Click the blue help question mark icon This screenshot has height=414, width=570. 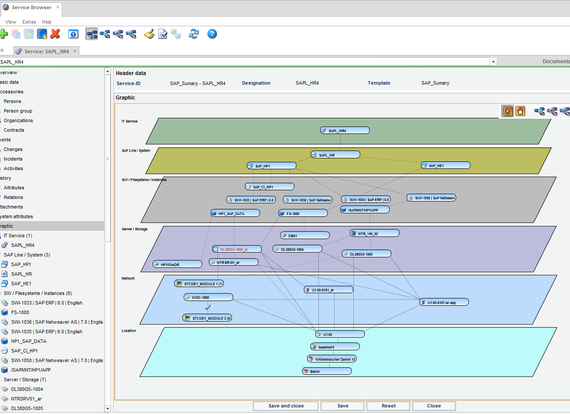click(x=212, y=34)
